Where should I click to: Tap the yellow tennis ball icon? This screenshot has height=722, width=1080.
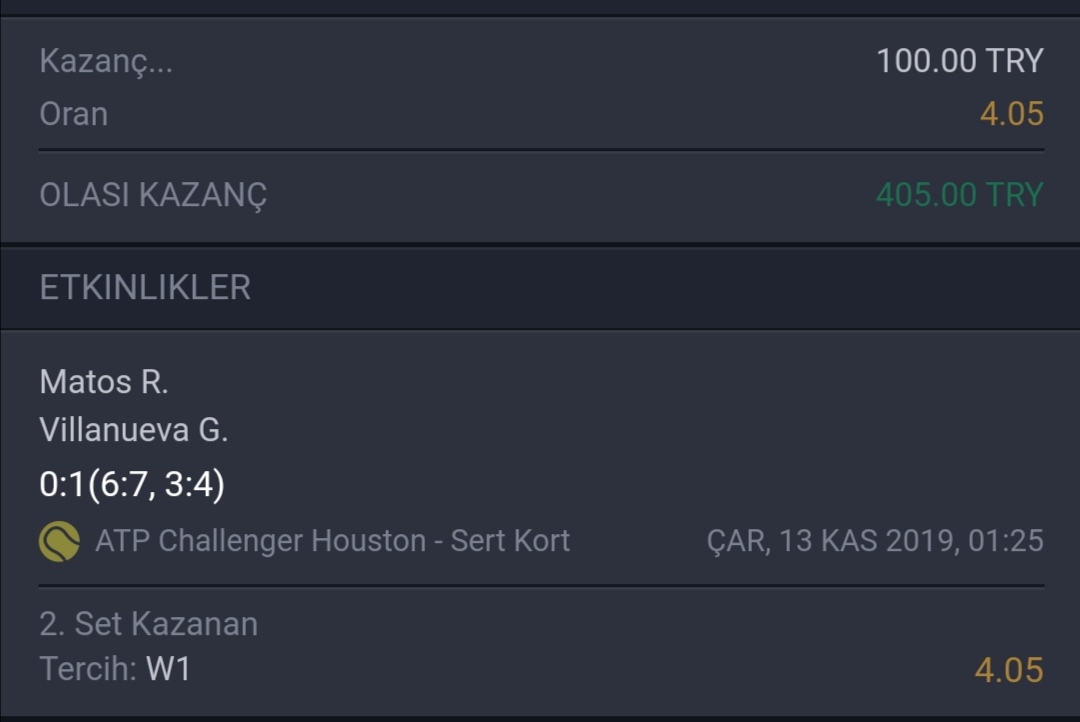tap(59, 541)
